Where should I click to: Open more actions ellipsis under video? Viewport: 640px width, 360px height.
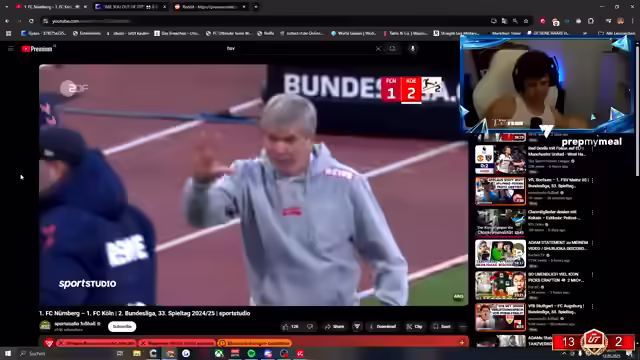pos(462,327)
